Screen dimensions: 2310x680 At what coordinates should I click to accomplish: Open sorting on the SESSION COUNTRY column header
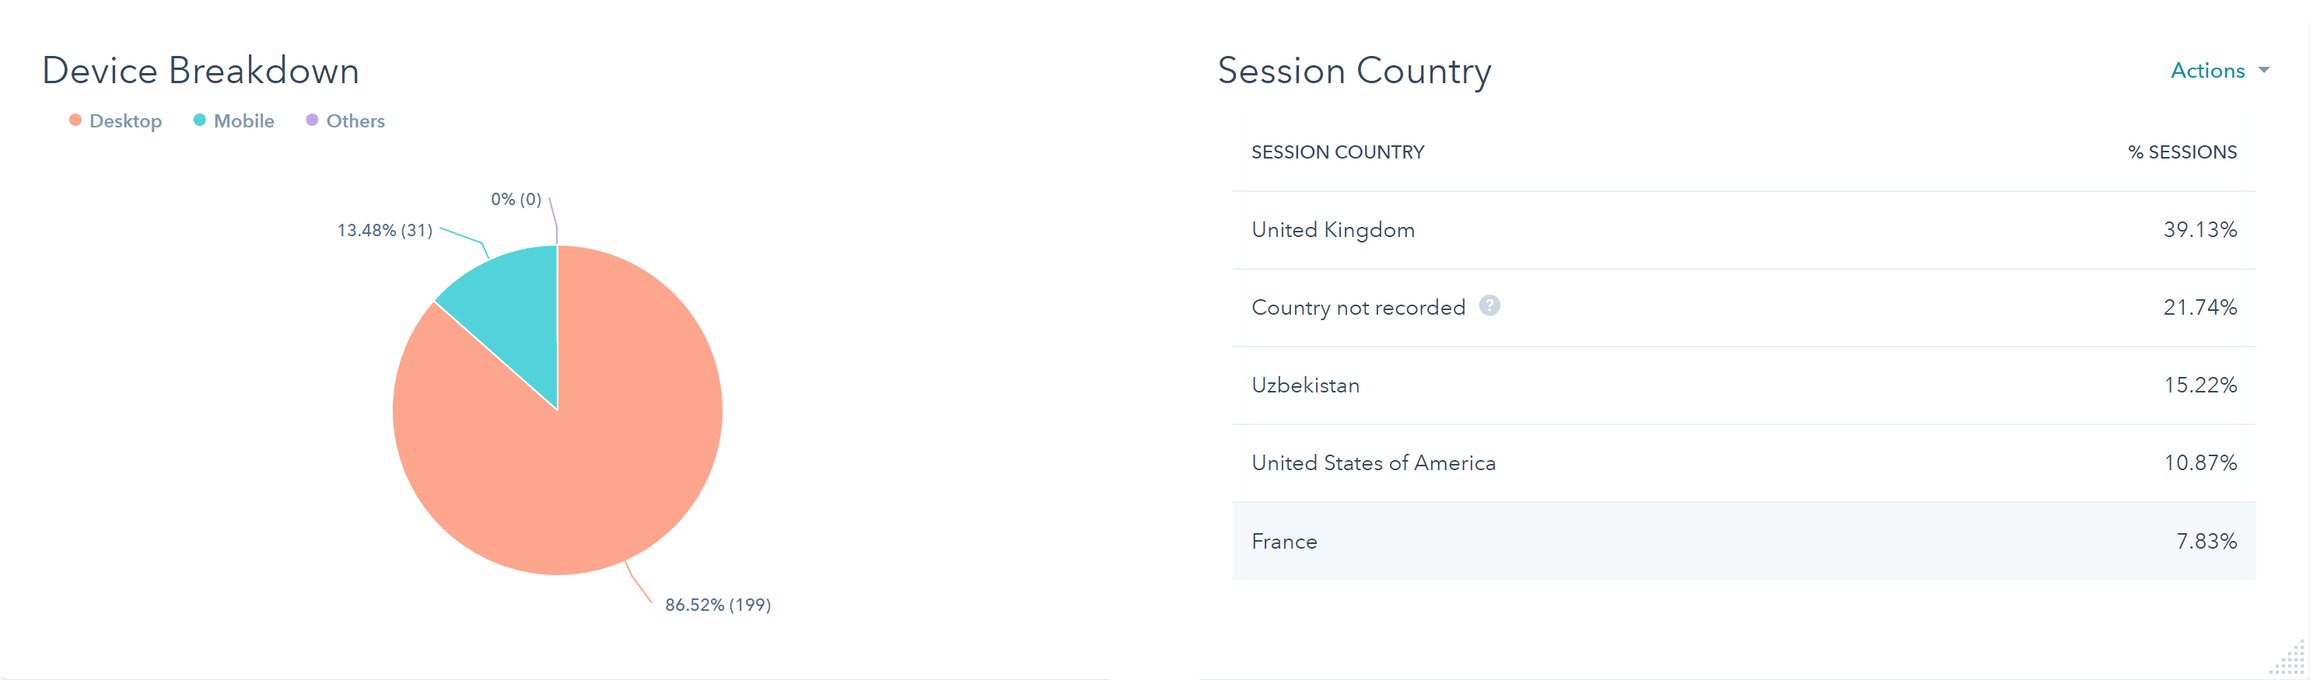(x=1337, y=152)
